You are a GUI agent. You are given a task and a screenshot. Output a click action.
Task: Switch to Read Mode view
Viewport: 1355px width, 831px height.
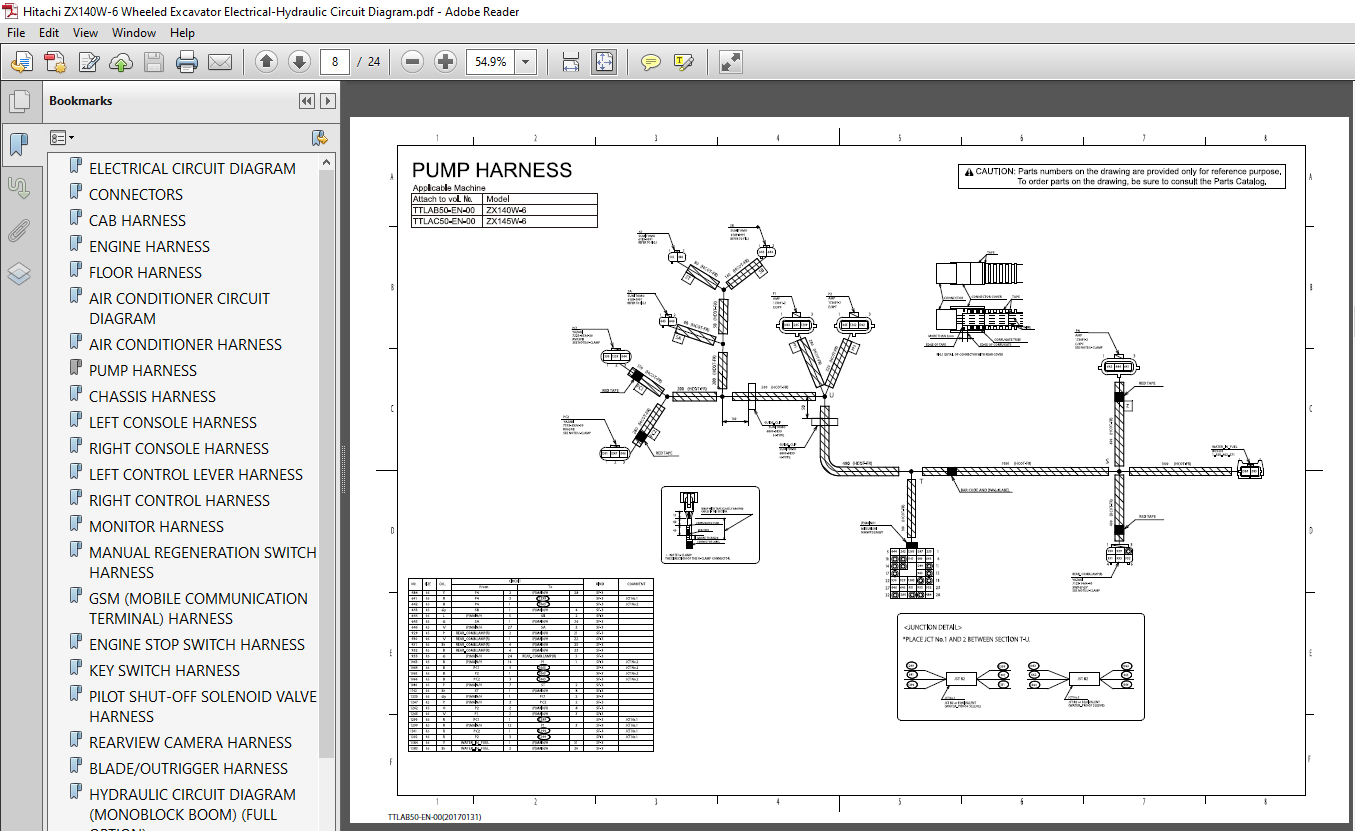tap(731, 62)
